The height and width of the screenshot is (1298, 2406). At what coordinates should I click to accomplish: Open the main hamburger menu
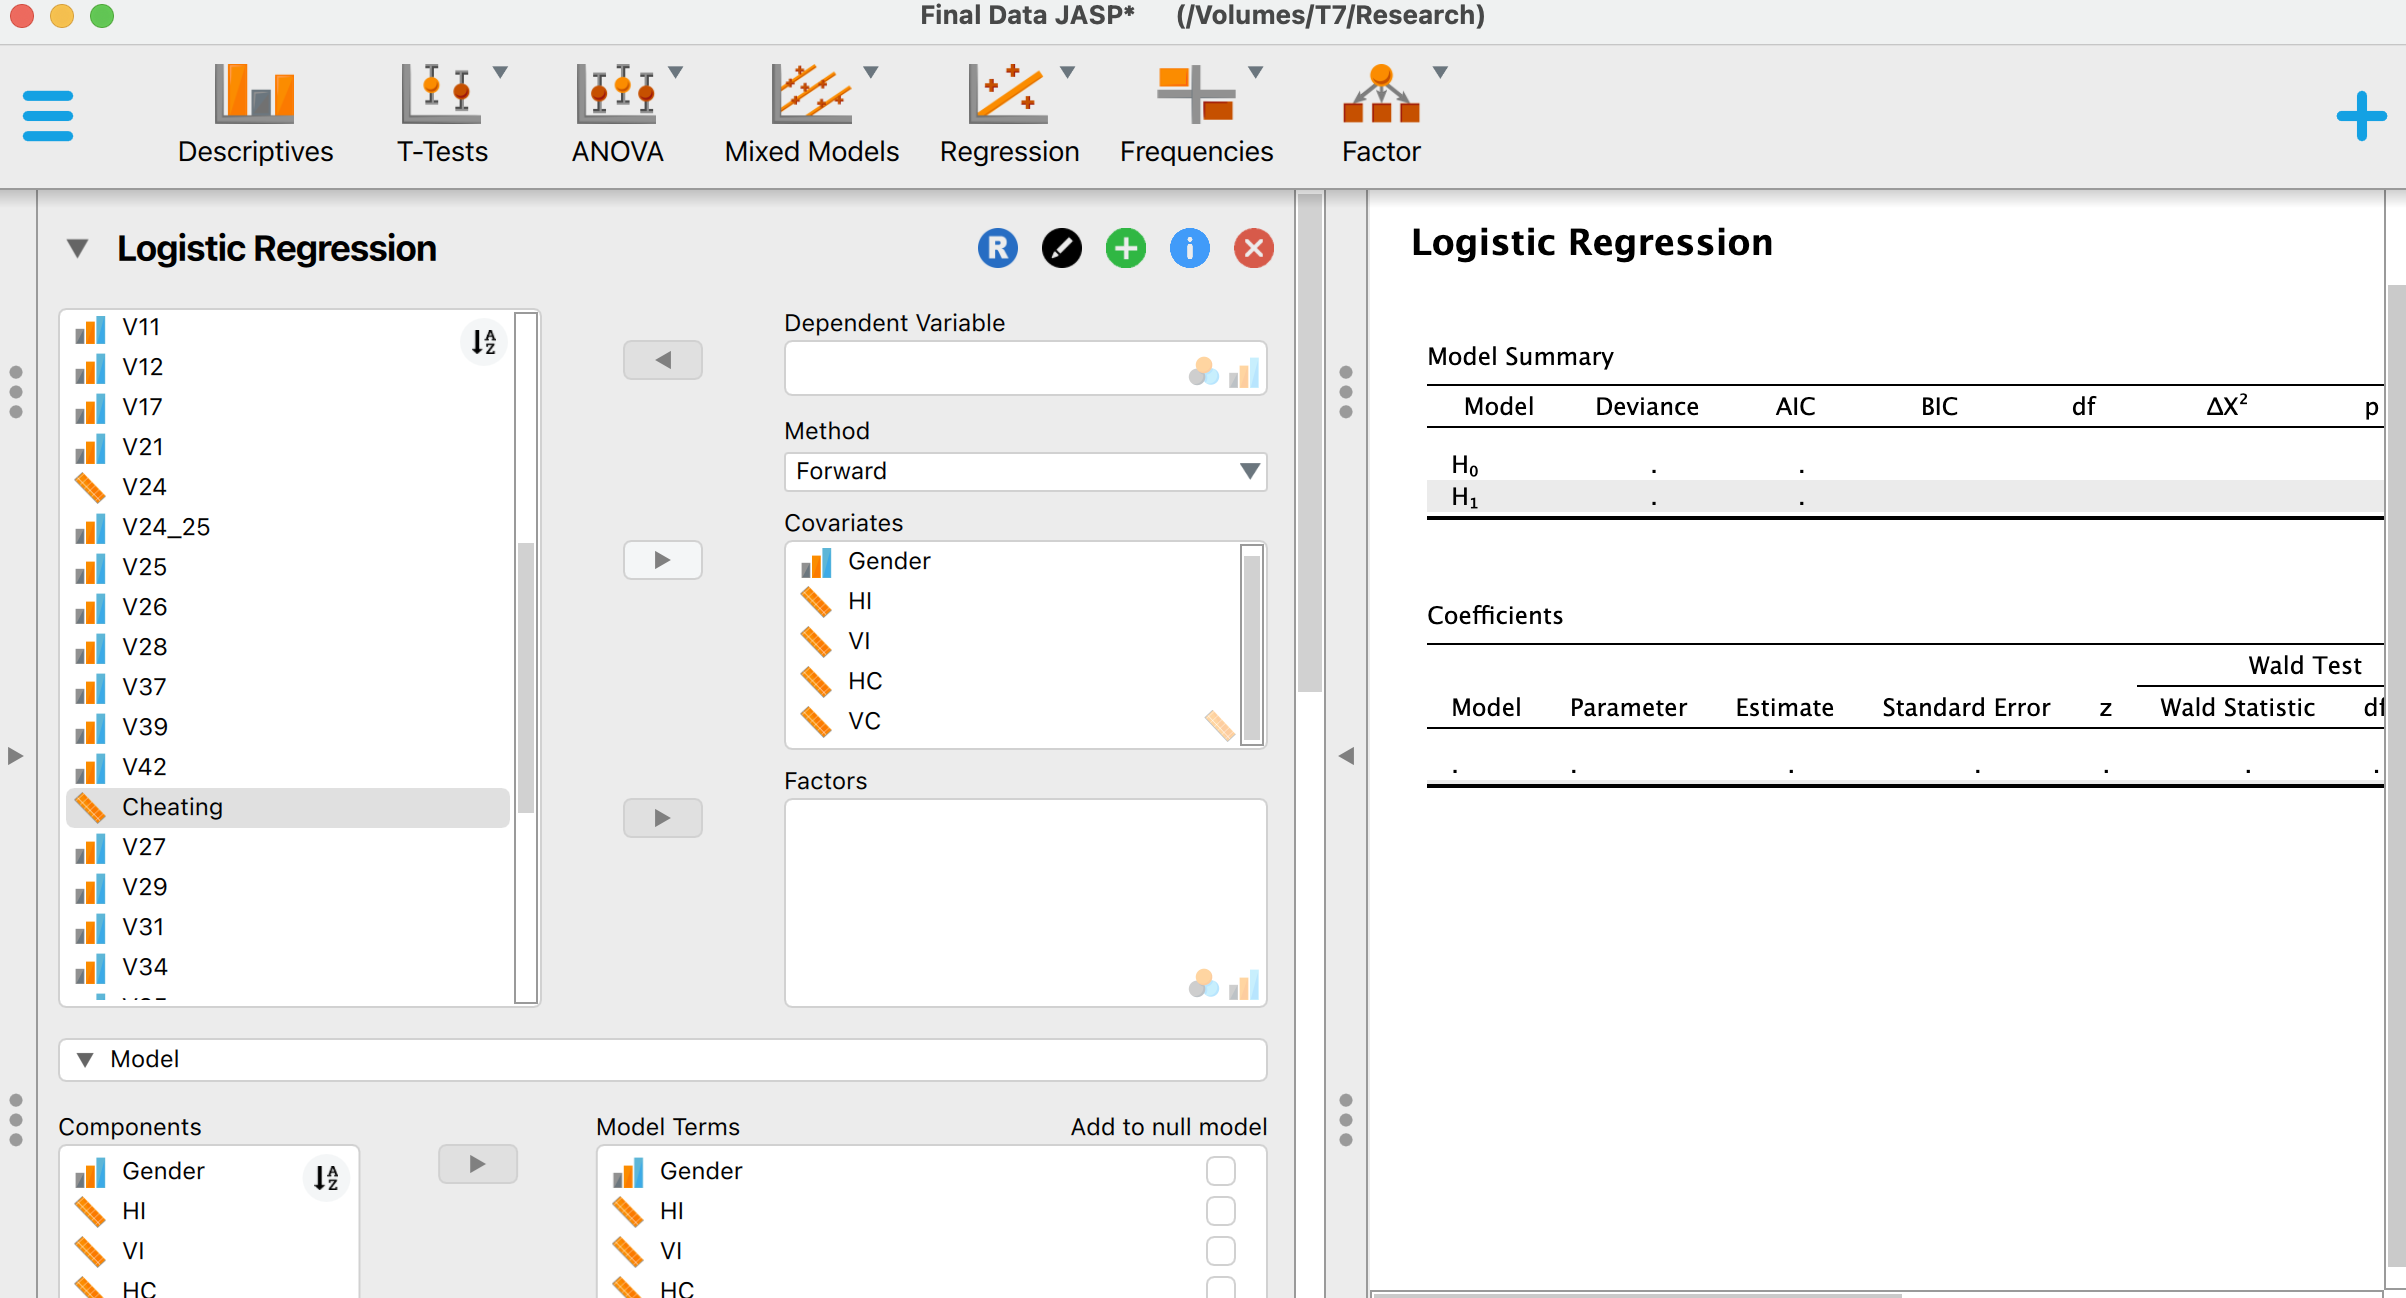tap(47, 115)
